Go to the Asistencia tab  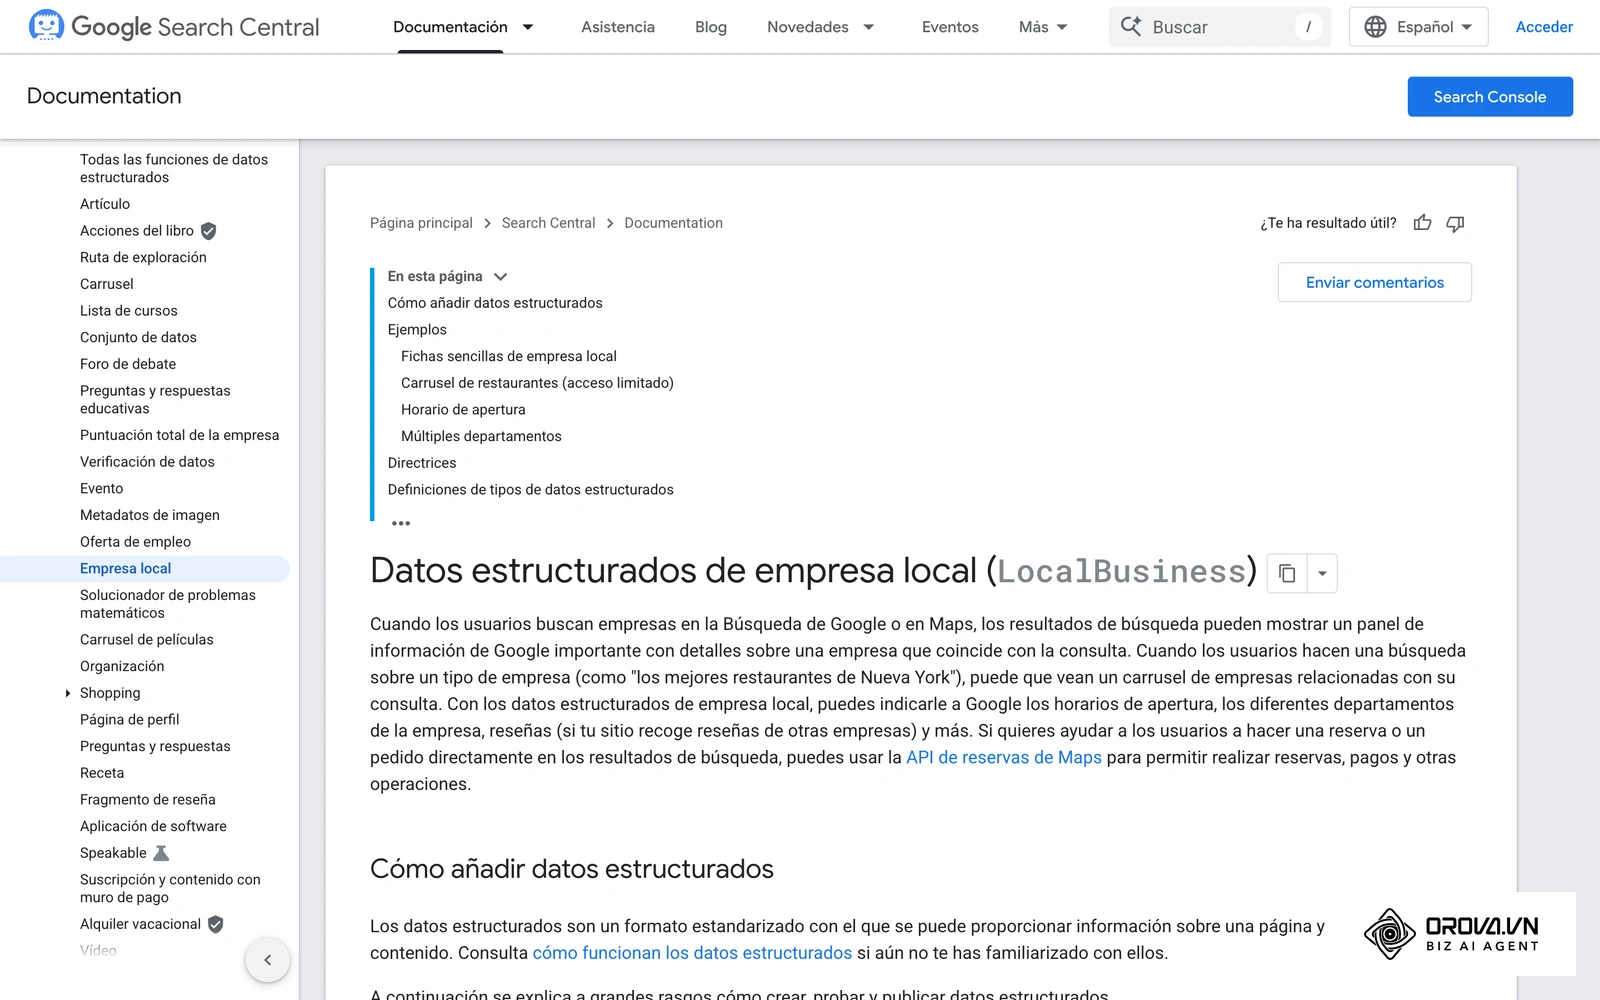point(618,27)
